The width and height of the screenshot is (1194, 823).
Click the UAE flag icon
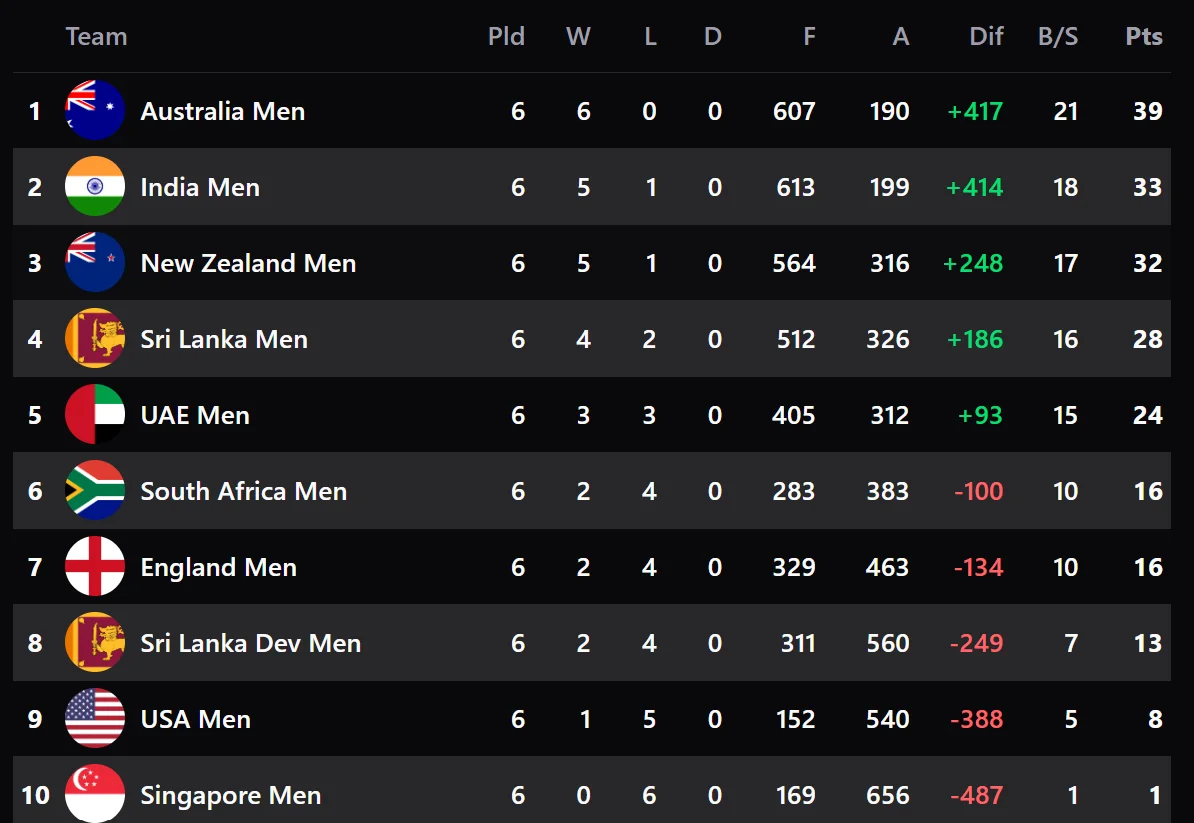click(95, 415)
